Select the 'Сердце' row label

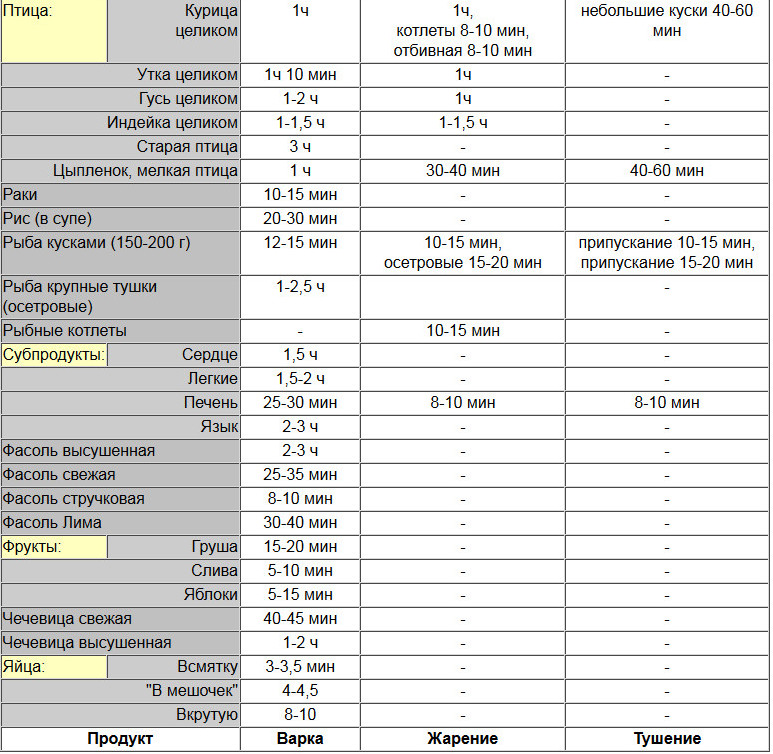pos(174,355)
